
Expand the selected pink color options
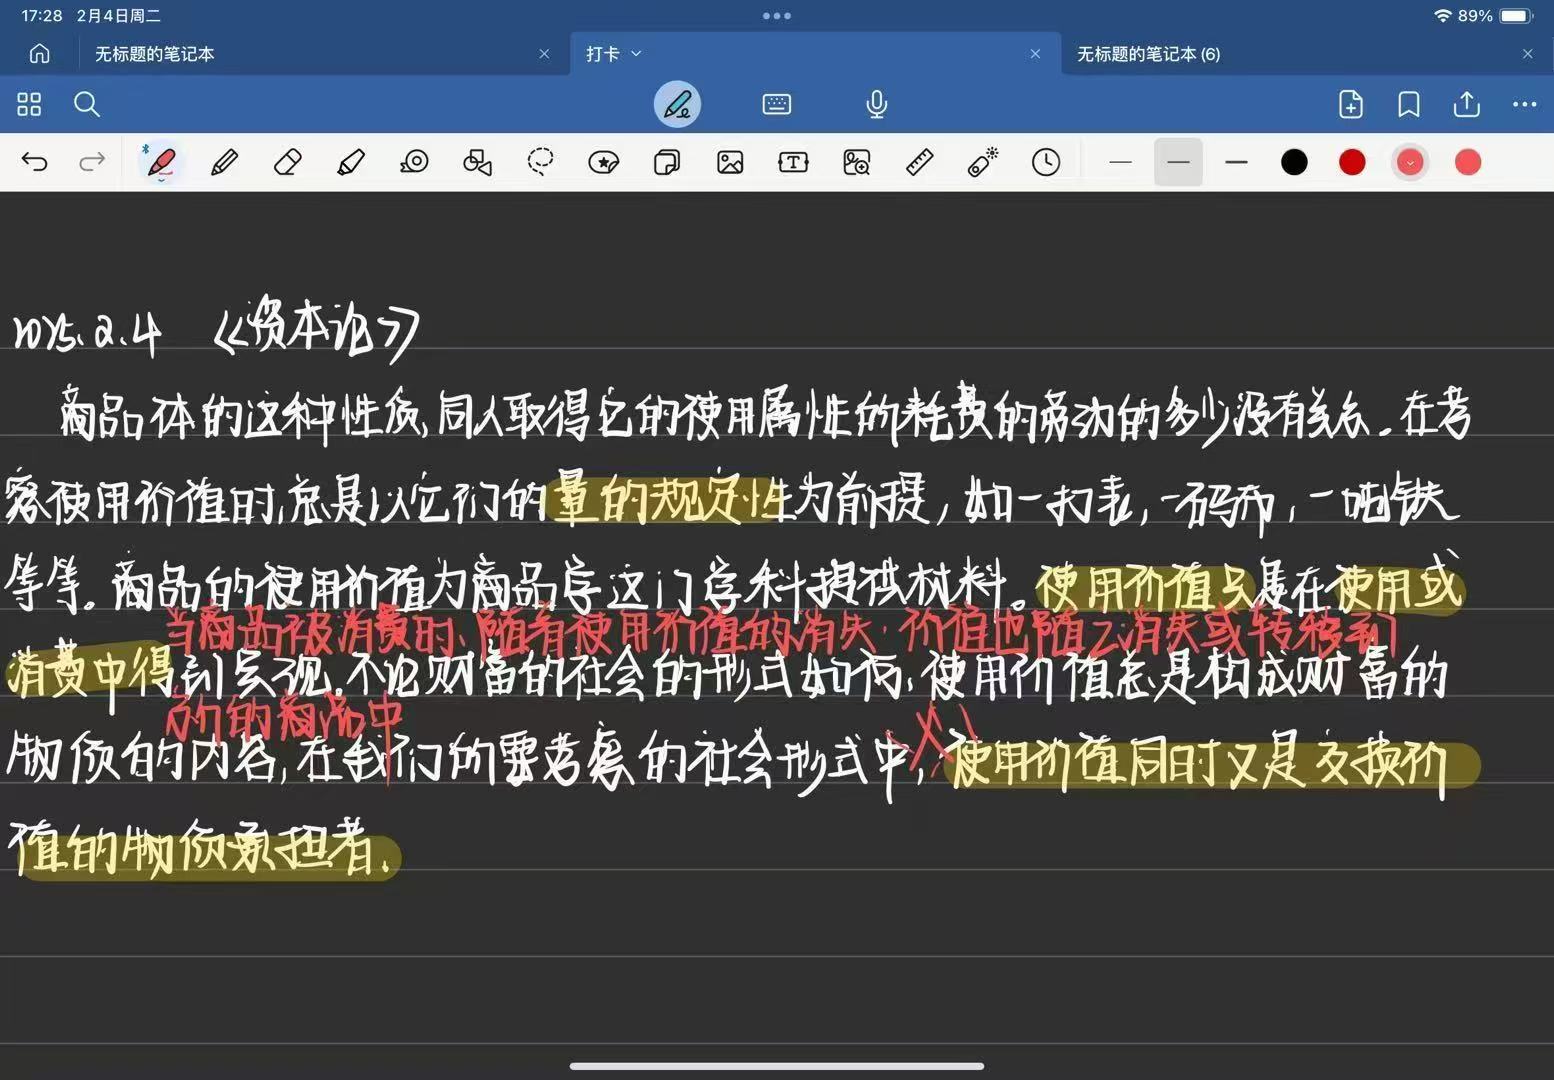tap(1410, 162)
